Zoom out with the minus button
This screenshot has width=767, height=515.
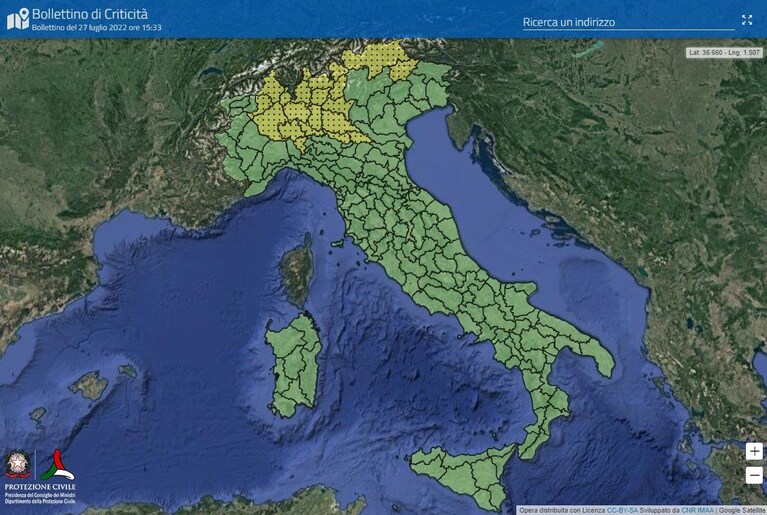tap(754, 475)
